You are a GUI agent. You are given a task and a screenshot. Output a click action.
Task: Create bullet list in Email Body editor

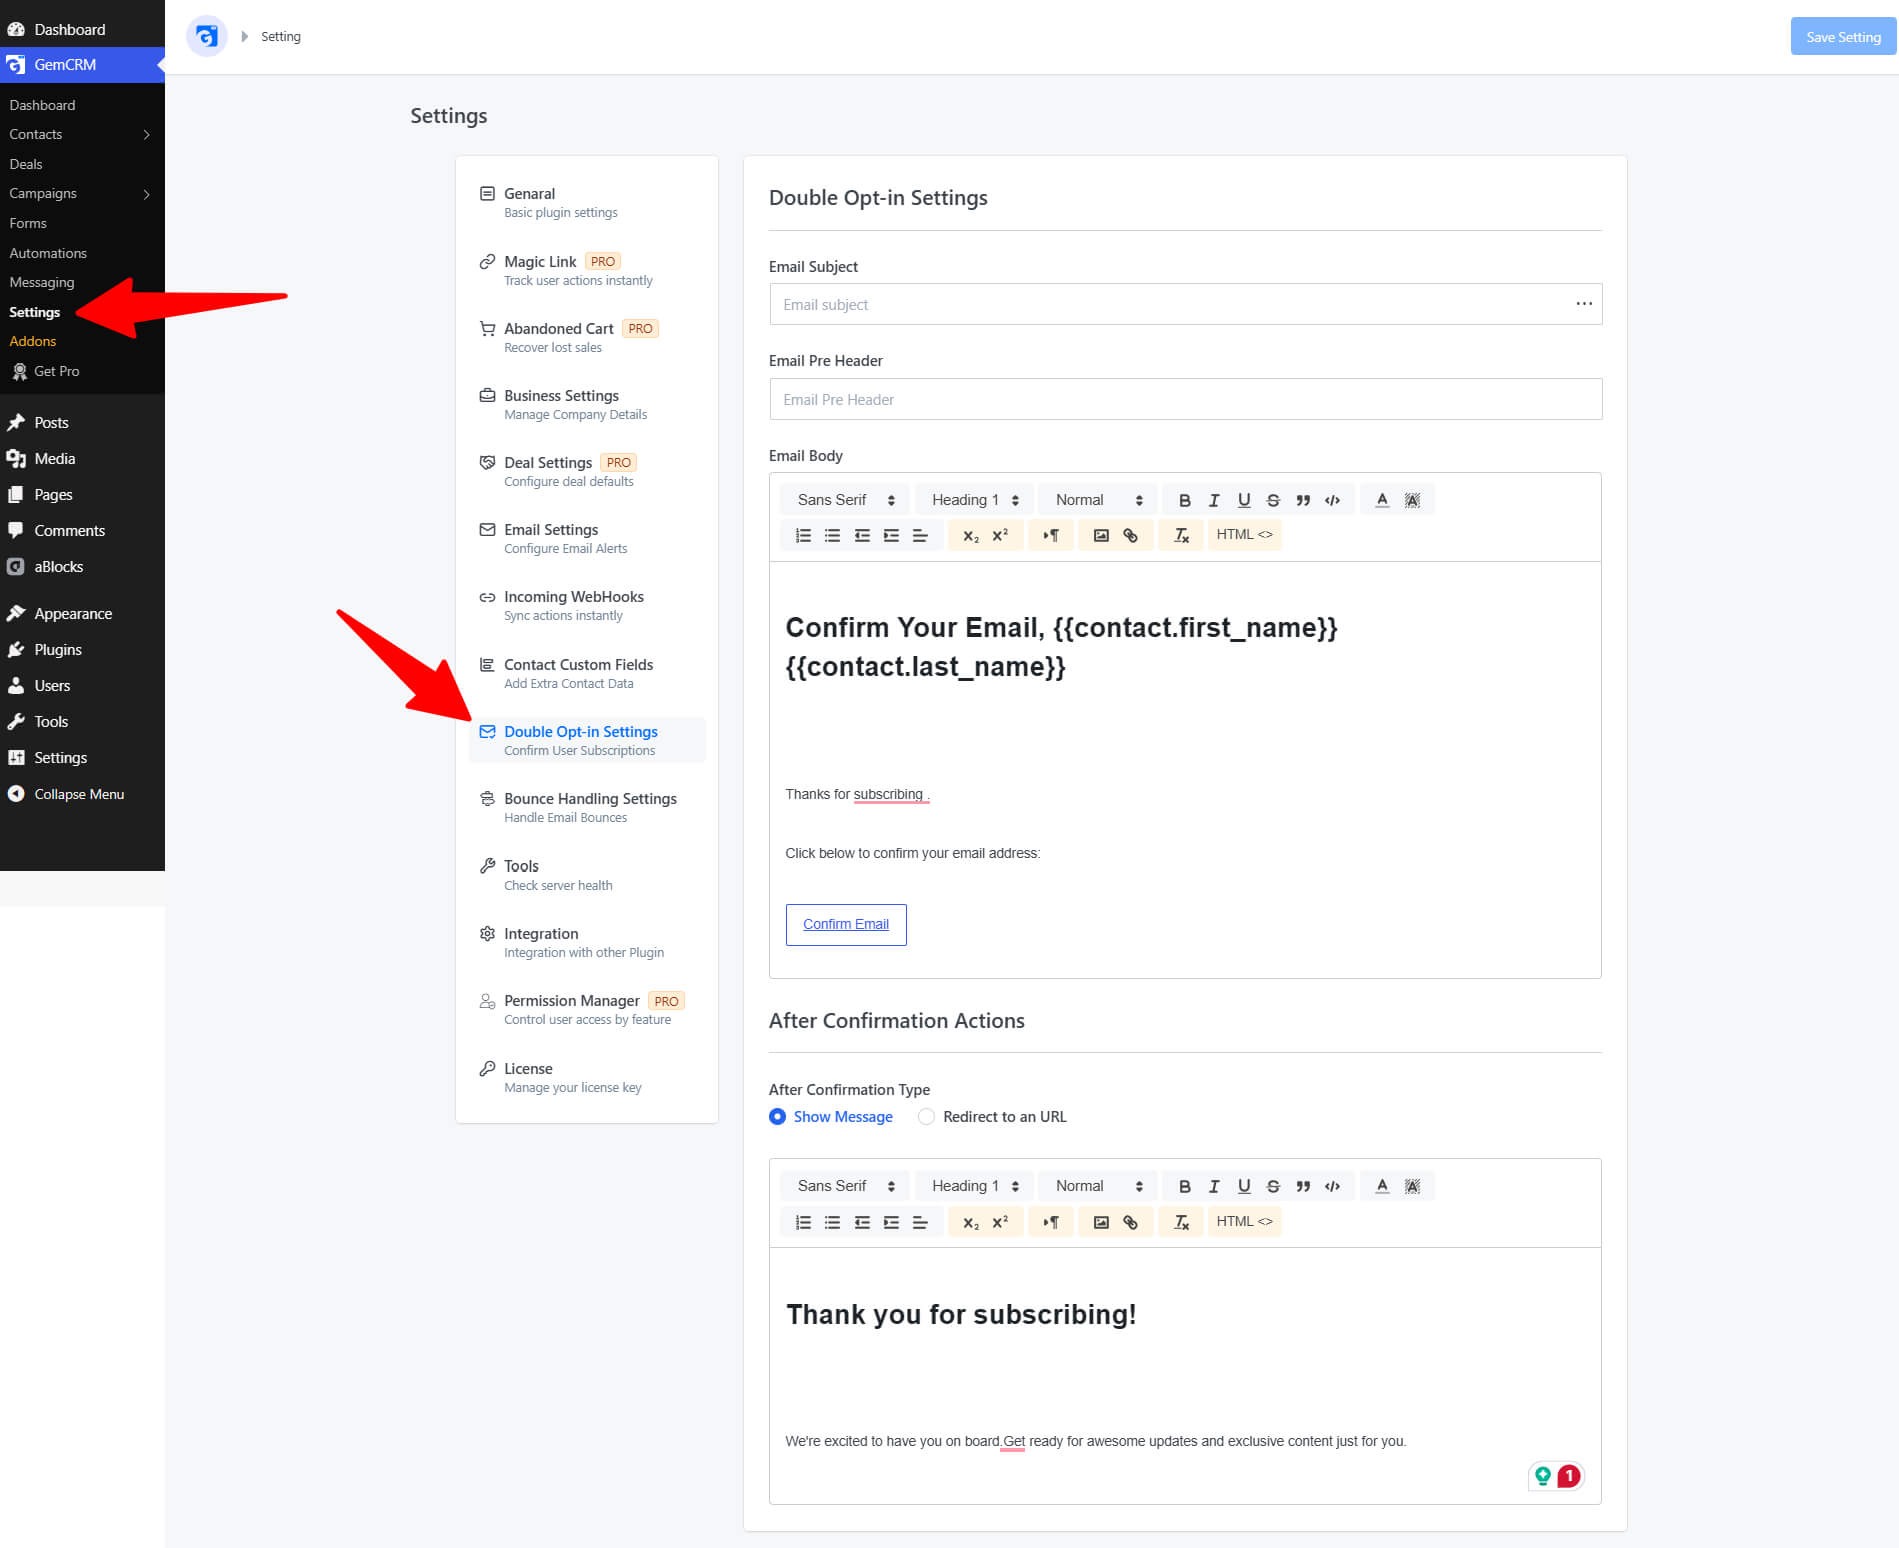pos(832,535)
